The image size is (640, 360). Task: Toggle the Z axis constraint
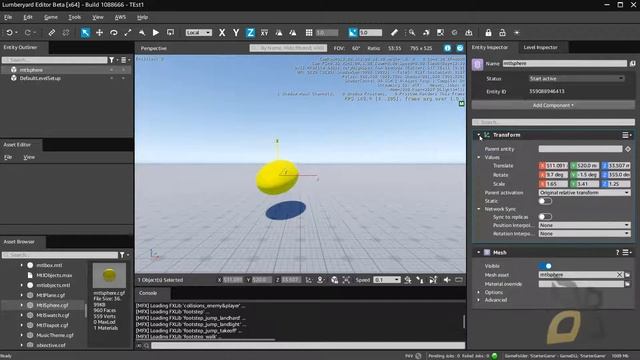[250, 33]
